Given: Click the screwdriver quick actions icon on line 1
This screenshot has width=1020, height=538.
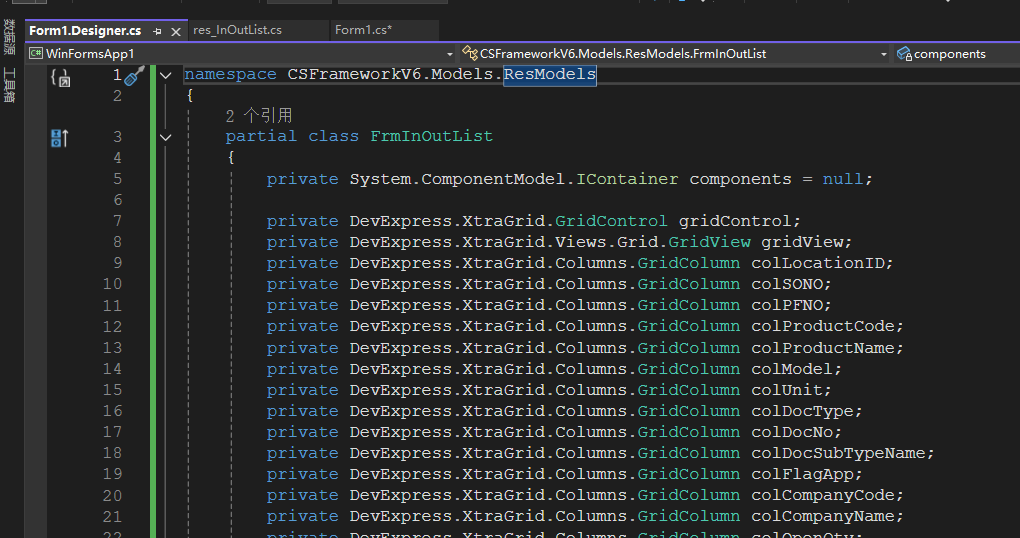Looking at the screenshot, I should point(134,77).
